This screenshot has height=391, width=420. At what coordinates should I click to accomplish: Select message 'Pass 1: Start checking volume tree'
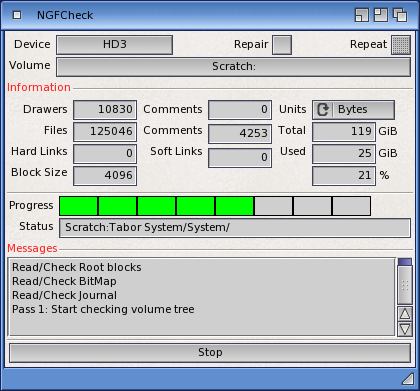[103, 309]
